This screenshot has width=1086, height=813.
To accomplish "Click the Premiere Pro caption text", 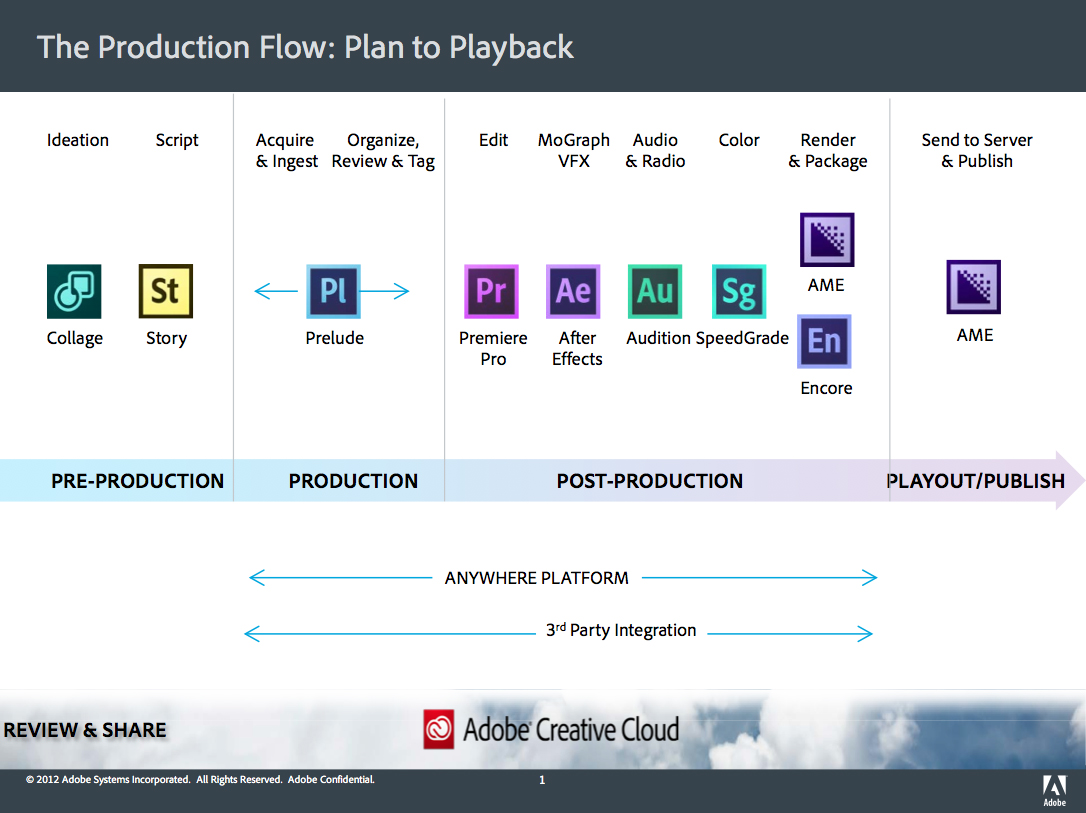I will 493,348.
